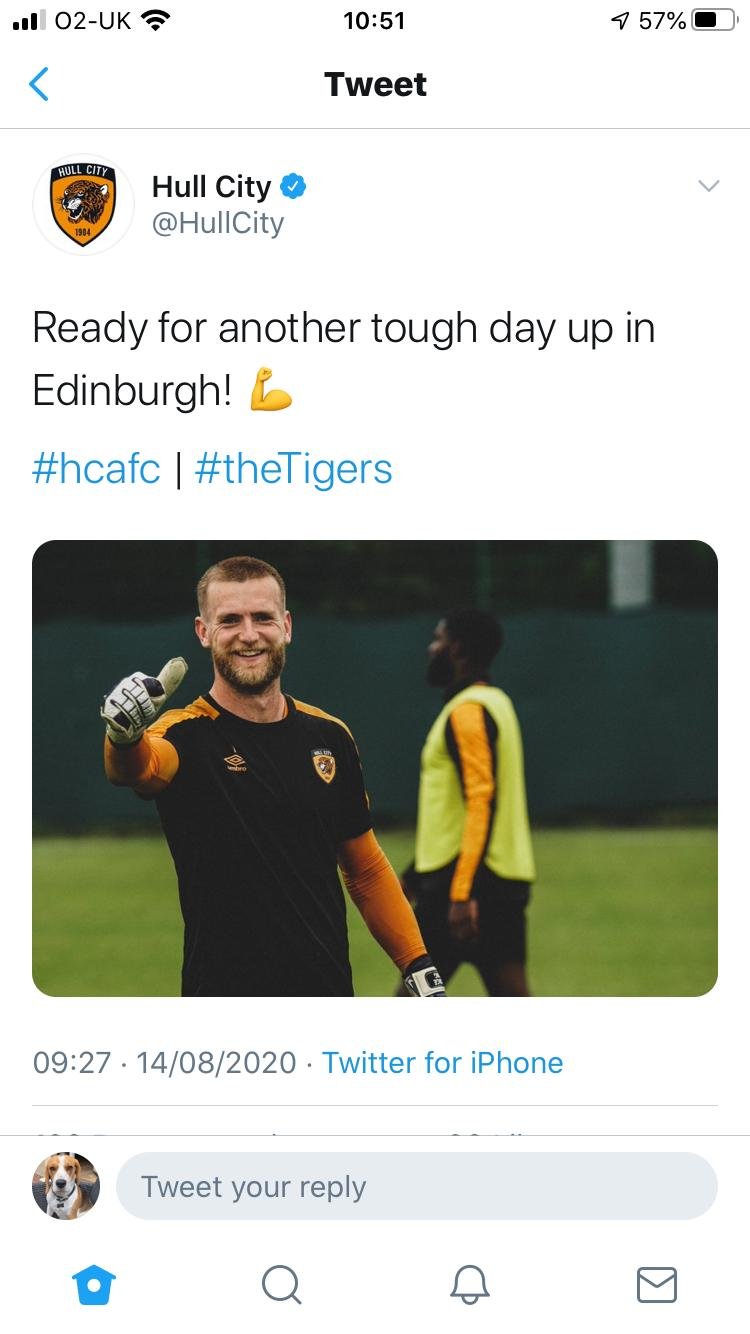Tap the back arrow to leave the tweet
Viewport: 750px width, 1334px height.
click(x=39, y=84)
